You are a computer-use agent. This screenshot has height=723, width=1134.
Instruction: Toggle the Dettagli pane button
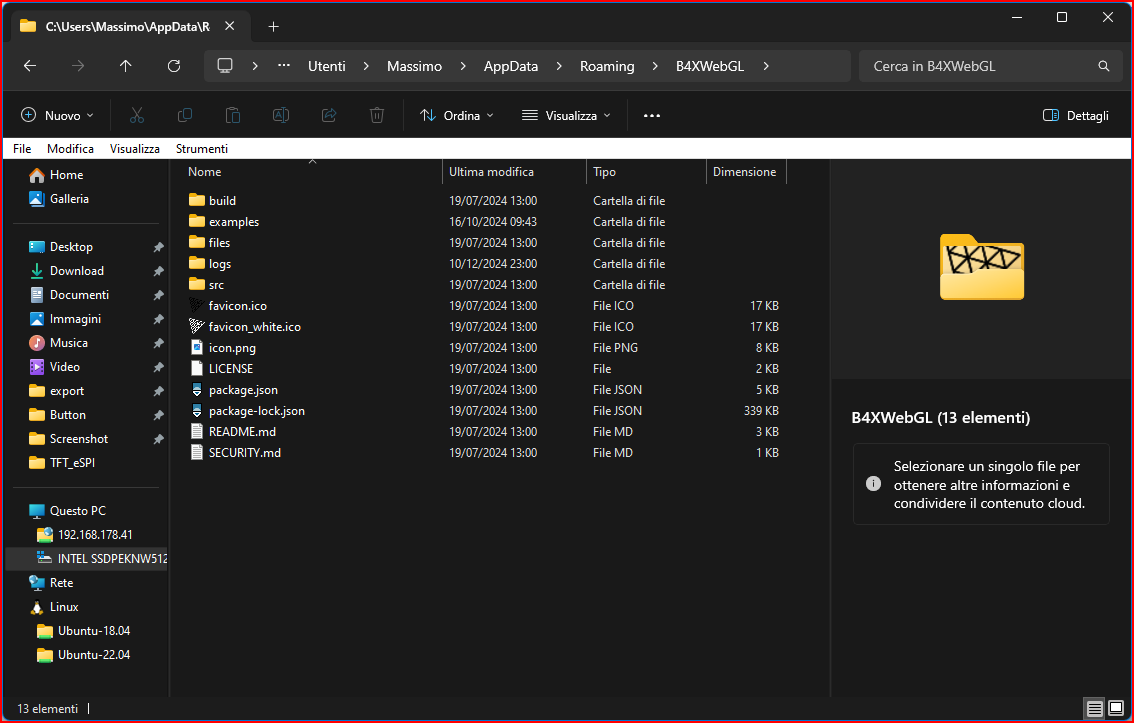tap(1076, 115)
